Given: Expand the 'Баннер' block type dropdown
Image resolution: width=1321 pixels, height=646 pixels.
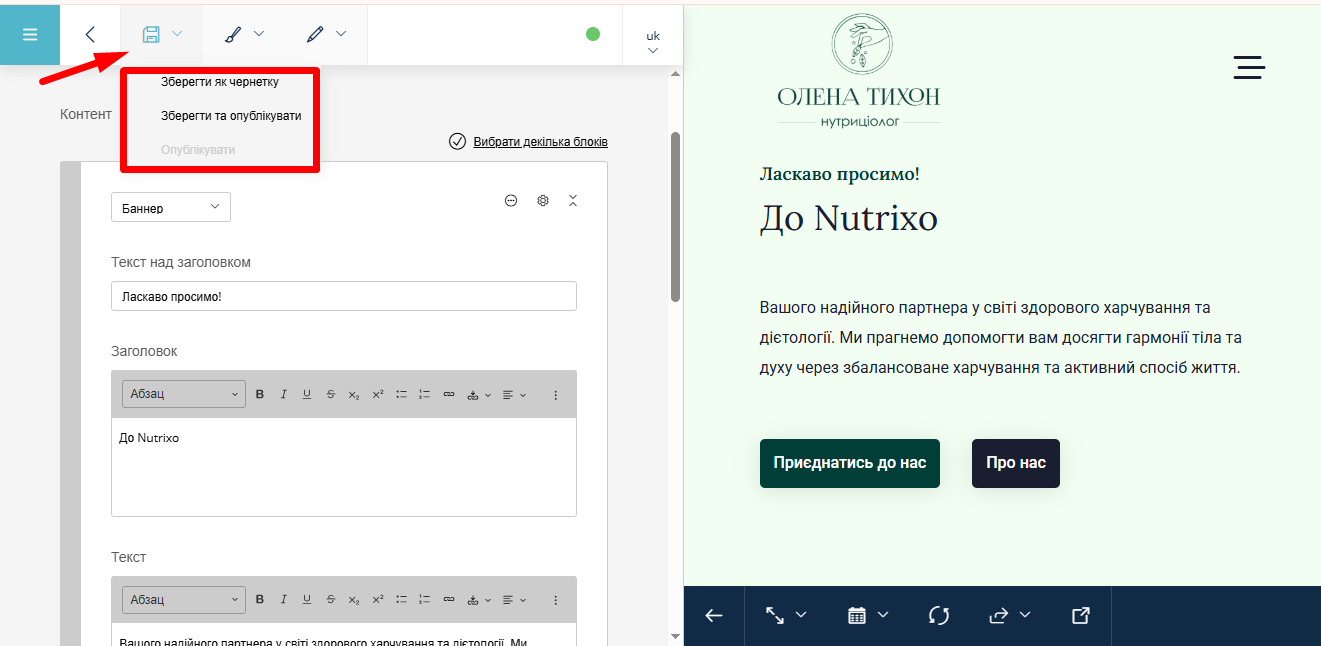Looking at the screenshot, I should point(171,208).
